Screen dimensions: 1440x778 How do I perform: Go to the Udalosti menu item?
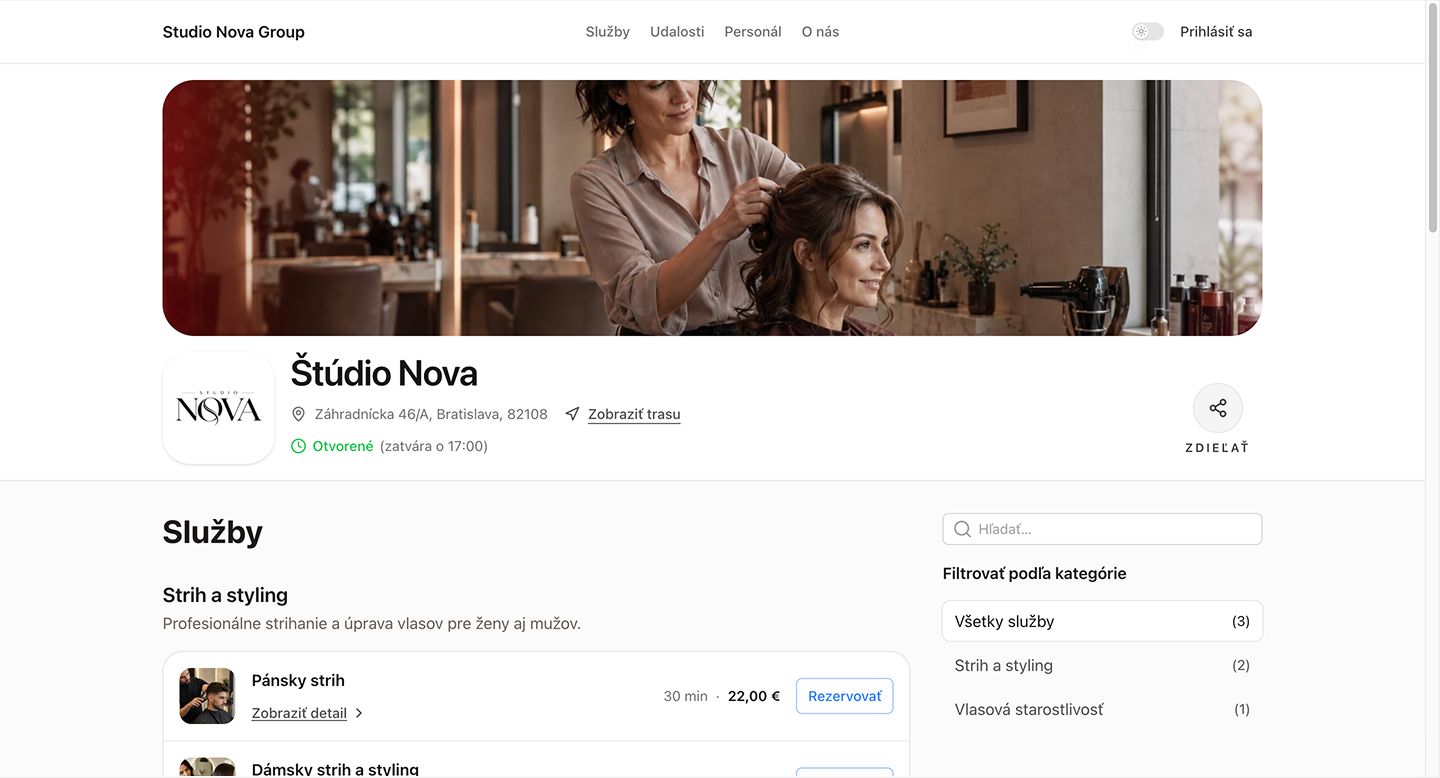(677, 32)
